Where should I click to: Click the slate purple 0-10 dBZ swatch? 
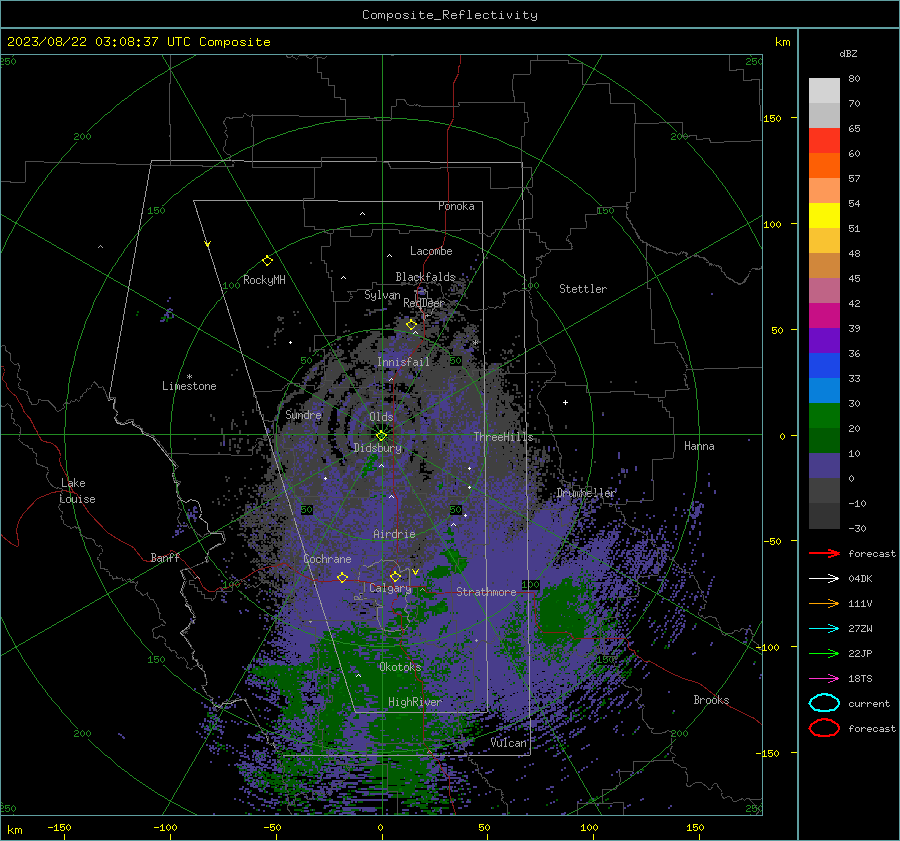point(824,466)
